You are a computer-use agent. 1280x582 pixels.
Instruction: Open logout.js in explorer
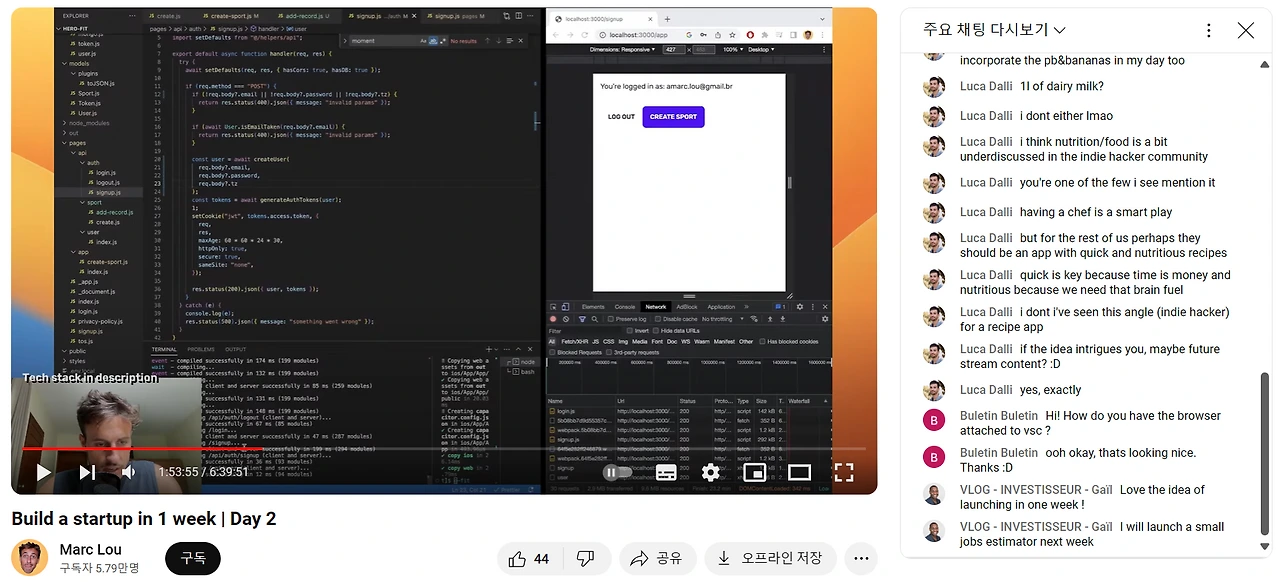[108, 183]
